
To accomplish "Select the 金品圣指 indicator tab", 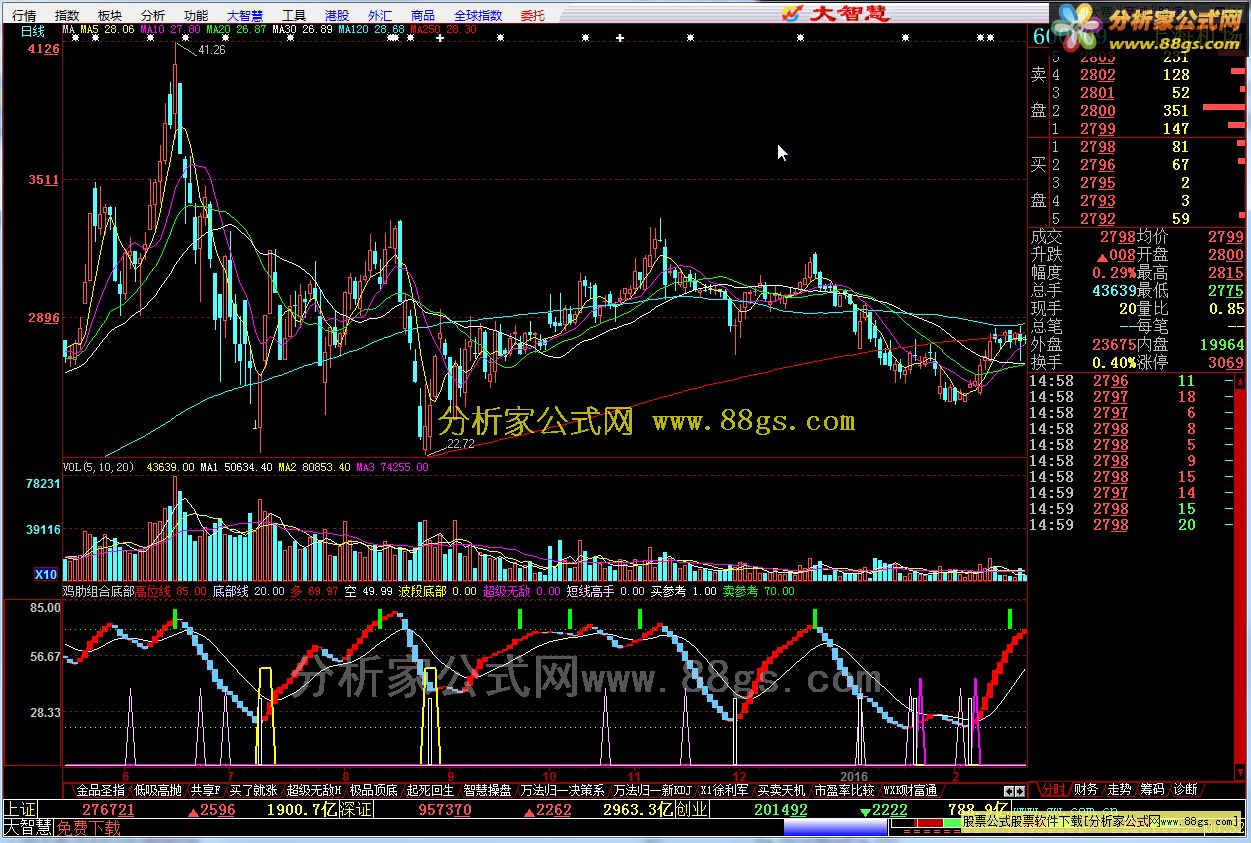I will [100, 790].
